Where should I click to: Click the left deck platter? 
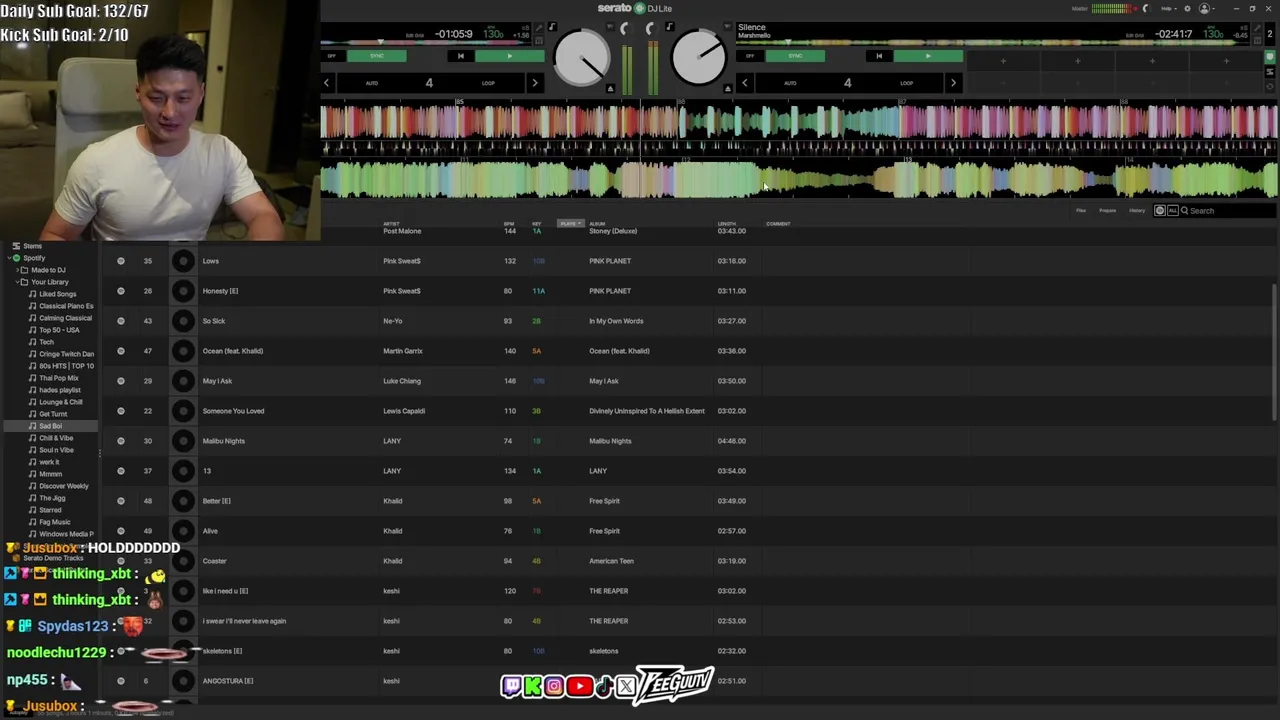tap(581, 58)
